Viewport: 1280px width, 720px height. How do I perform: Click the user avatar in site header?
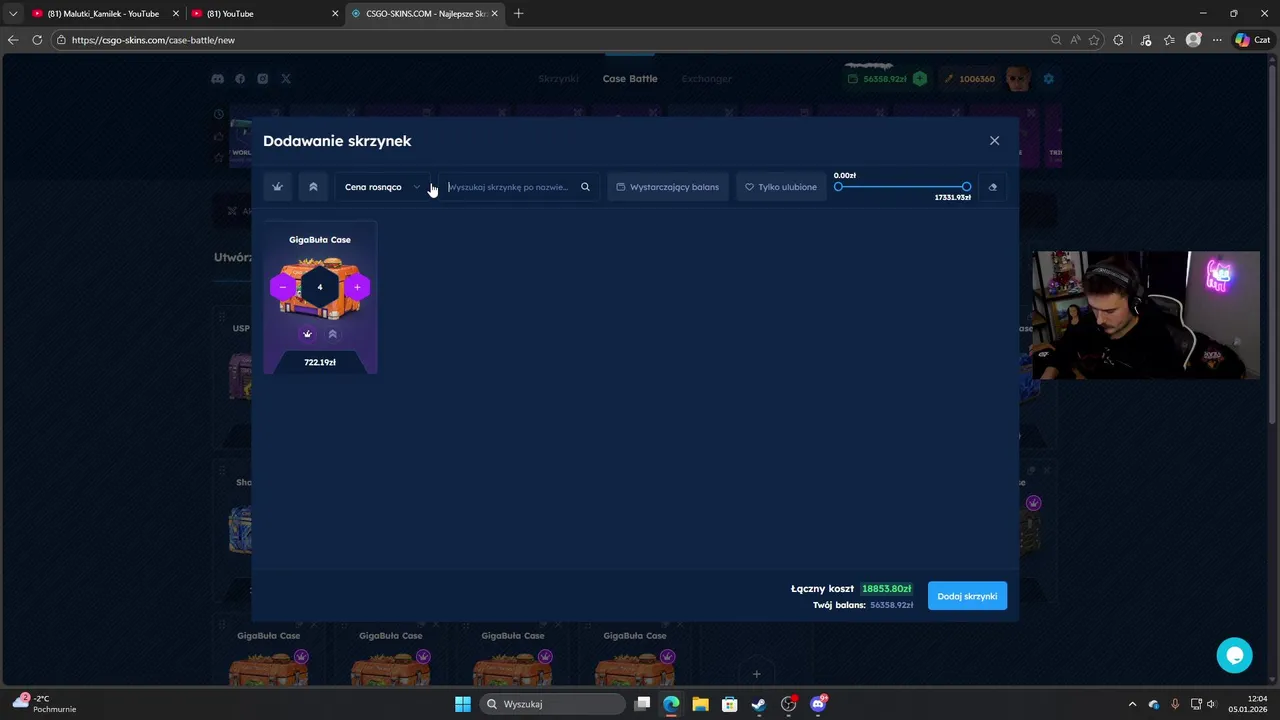(1018, 79)
